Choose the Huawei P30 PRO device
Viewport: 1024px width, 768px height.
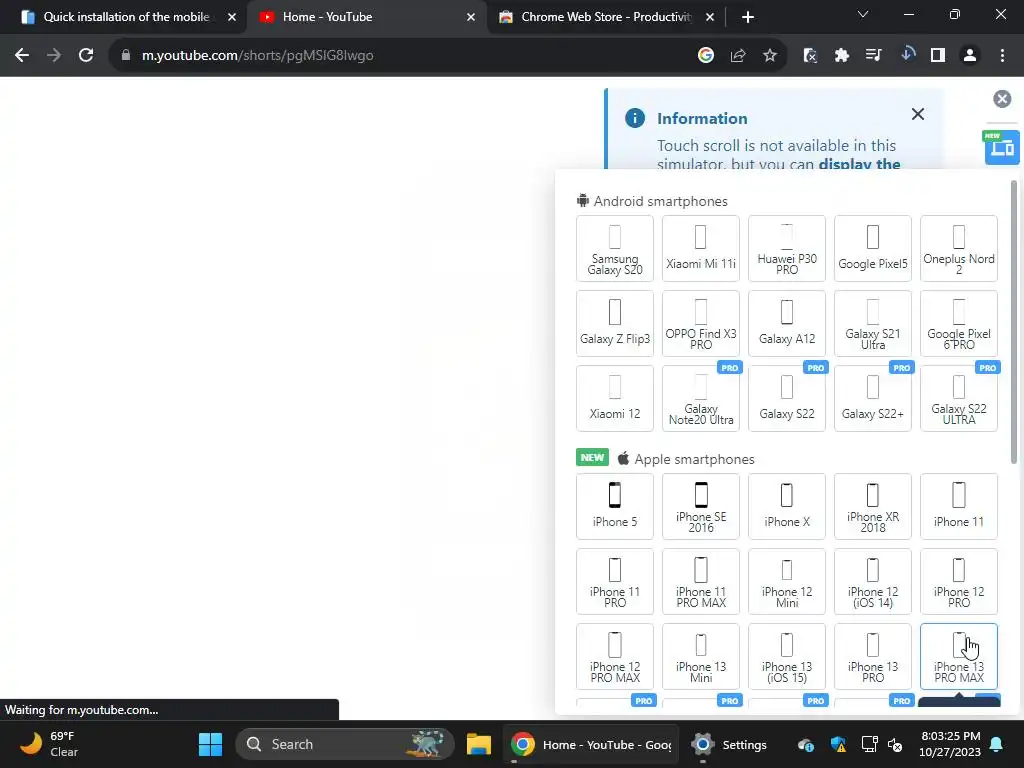[x=787, y=248]
